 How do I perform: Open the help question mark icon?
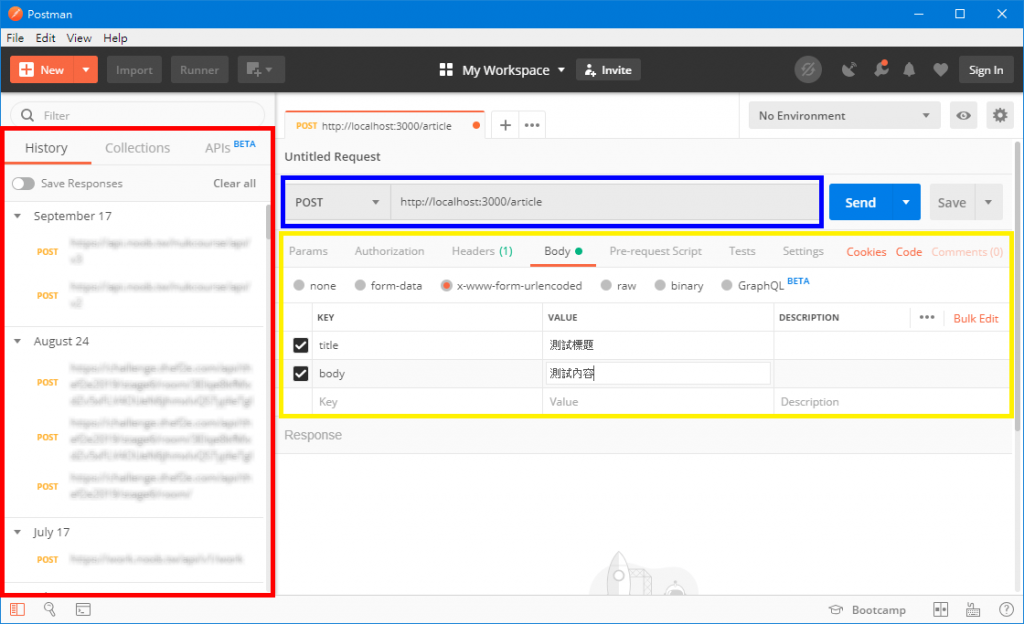[x=1006, y=610]
